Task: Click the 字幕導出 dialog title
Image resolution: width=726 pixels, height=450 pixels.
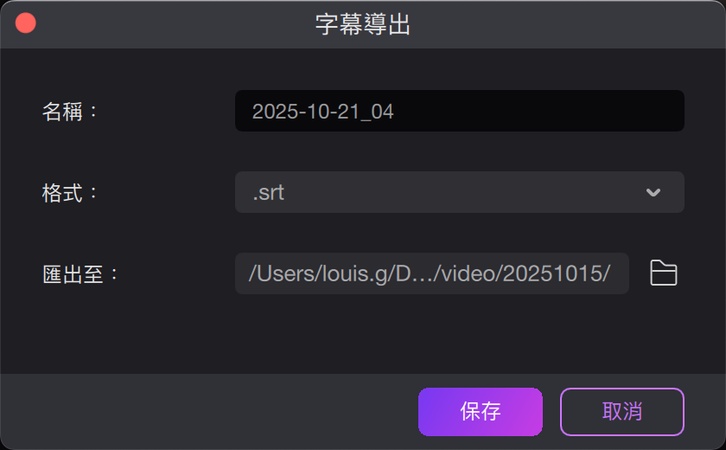Action: point(363,24)
